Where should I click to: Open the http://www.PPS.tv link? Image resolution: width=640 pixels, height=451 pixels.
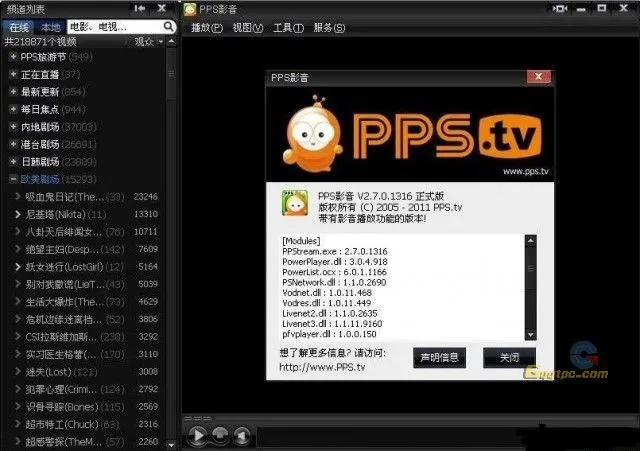tap(322, 367)
